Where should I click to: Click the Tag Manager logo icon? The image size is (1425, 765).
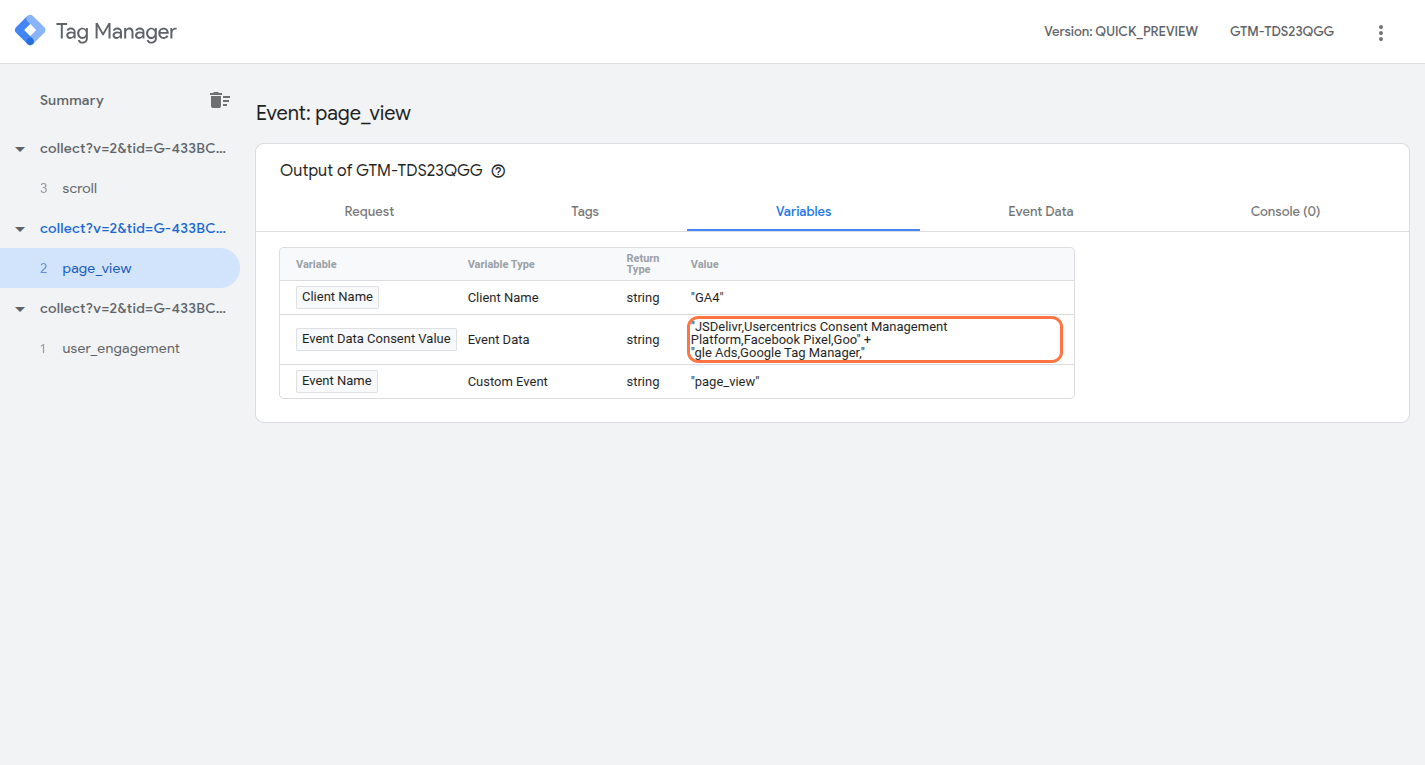[x=30, y=31]
